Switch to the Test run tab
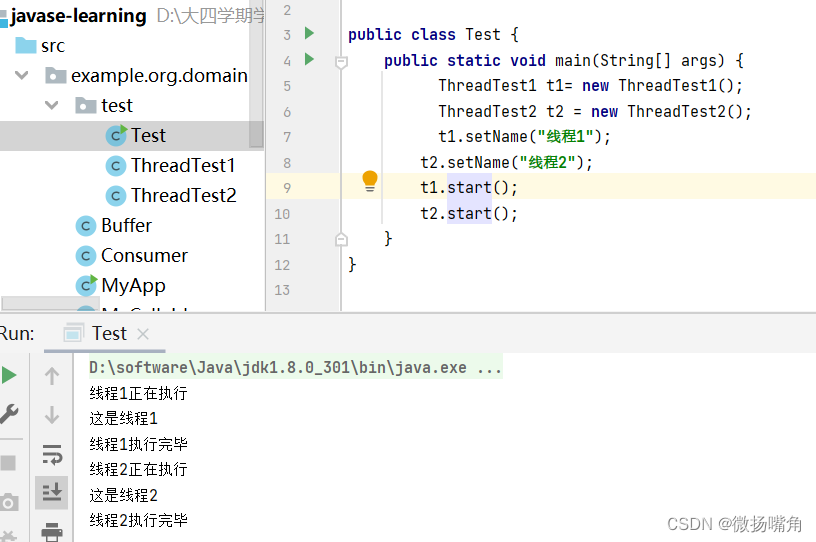 109,334
